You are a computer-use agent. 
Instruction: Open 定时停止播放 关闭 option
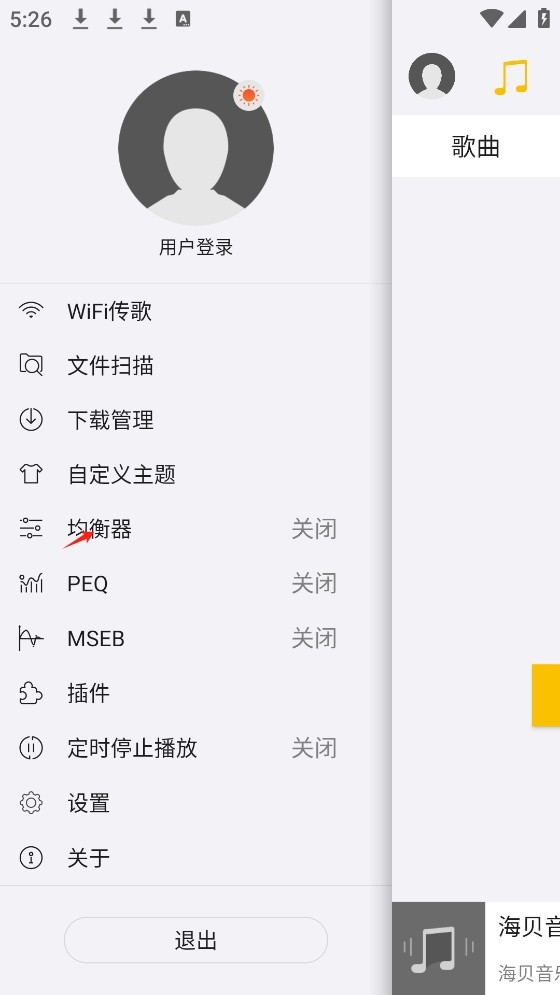coord(314,748)
